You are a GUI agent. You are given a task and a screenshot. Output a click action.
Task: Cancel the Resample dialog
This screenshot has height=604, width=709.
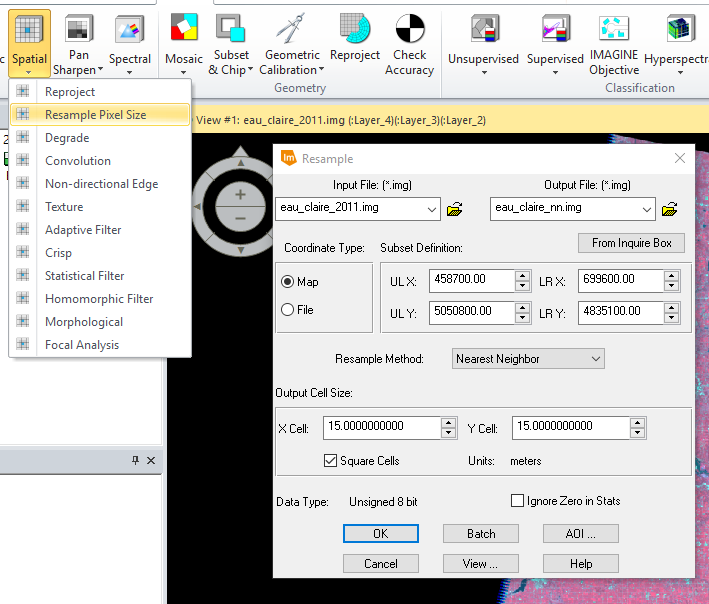381,564
